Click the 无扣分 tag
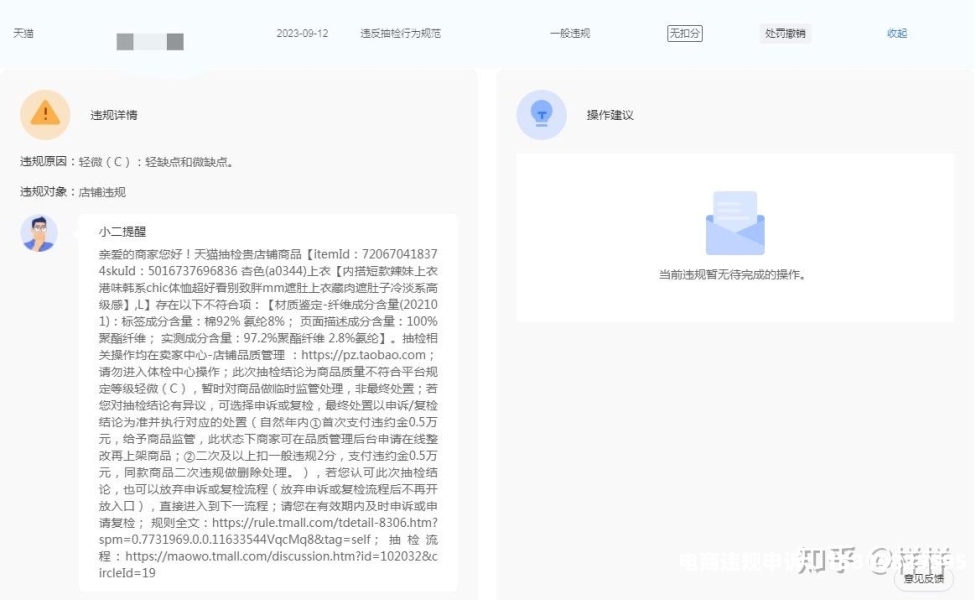 coord(685,34)
